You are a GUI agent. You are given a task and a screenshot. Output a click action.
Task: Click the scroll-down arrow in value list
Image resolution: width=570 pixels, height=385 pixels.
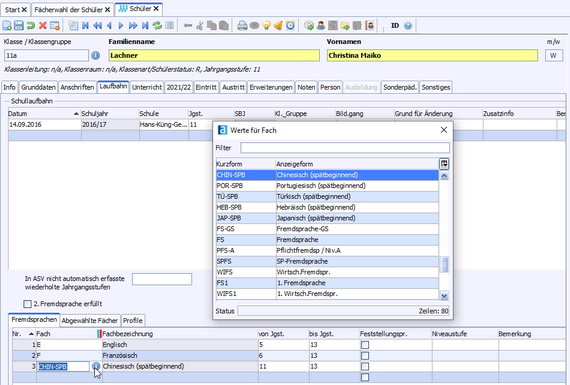click(x=444, y=296)
